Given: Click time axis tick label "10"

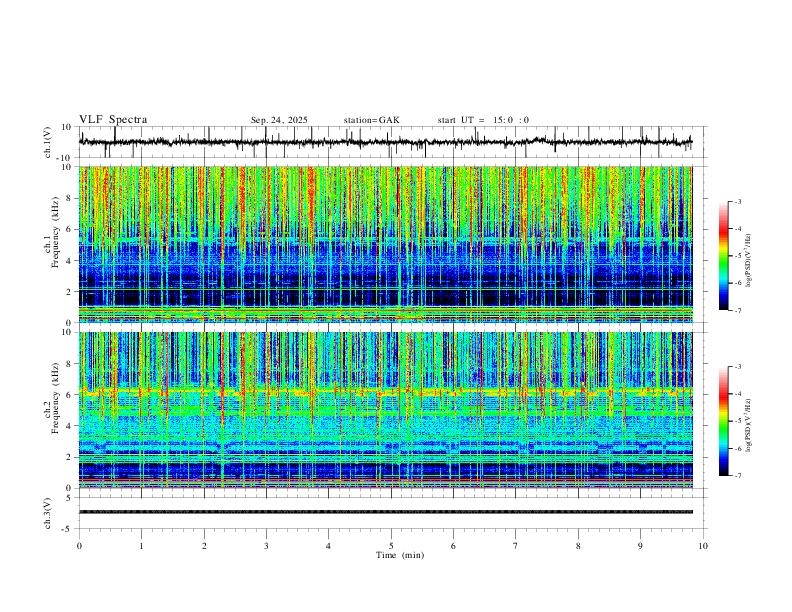Looking at the screenshot, I should (x=703, y=546).
